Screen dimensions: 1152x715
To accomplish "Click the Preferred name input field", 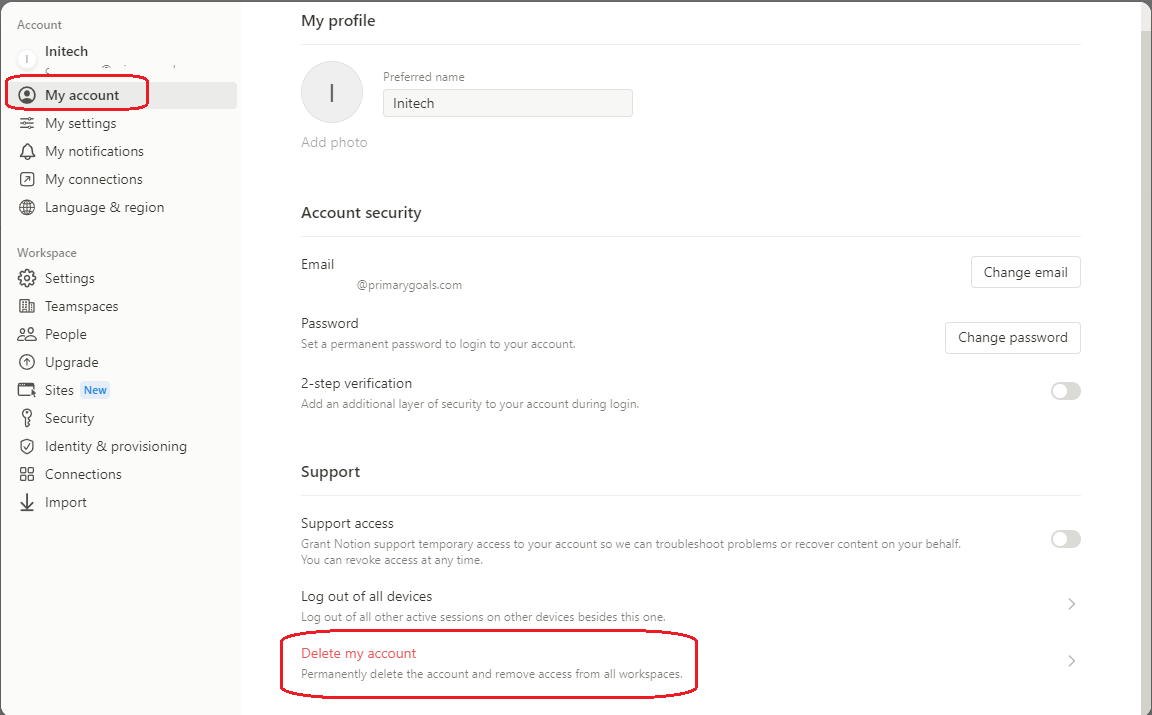I will pyautogui.click(x=507, y=103).
